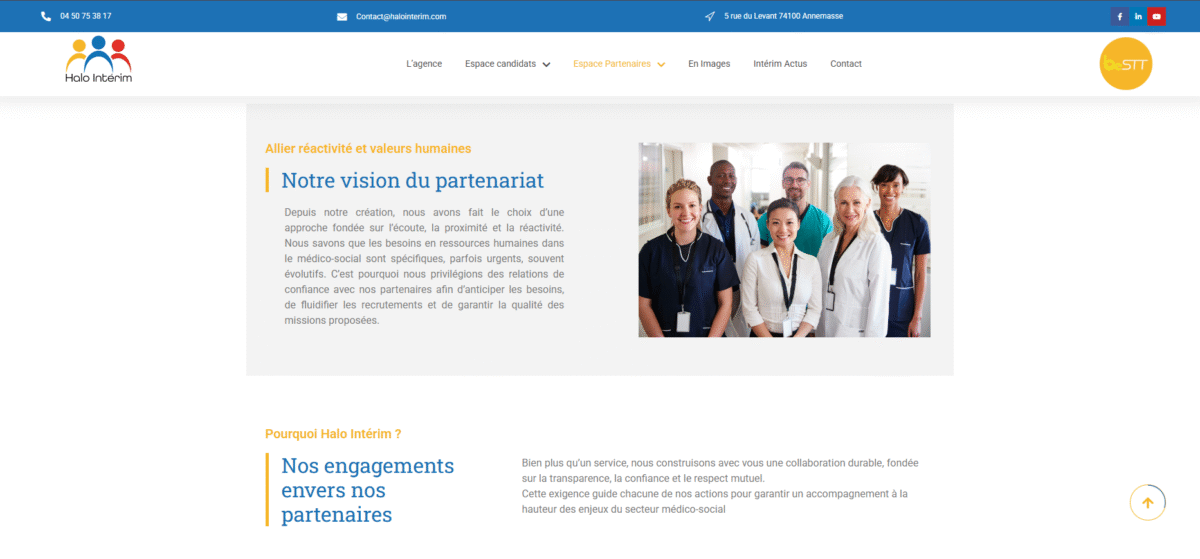This screenshot has height=559, width=1200.
Task: Open the LinkedIn social icon
Action: click(x=1138, y=16)
